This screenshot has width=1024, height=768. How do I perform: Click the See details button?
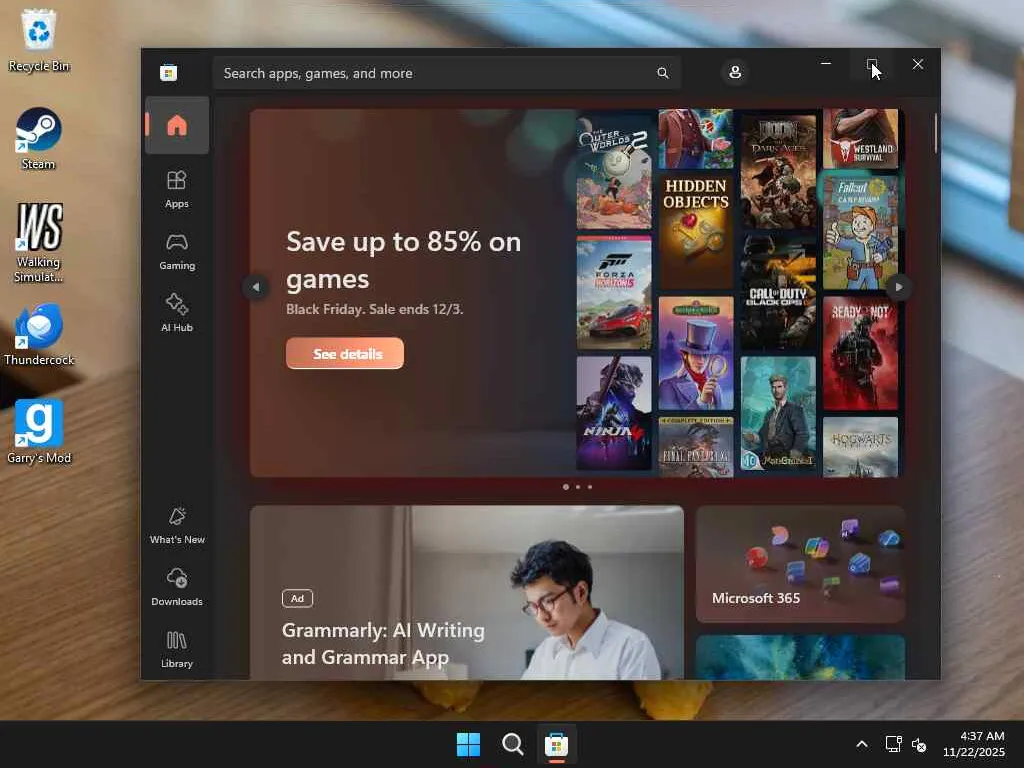345,353
